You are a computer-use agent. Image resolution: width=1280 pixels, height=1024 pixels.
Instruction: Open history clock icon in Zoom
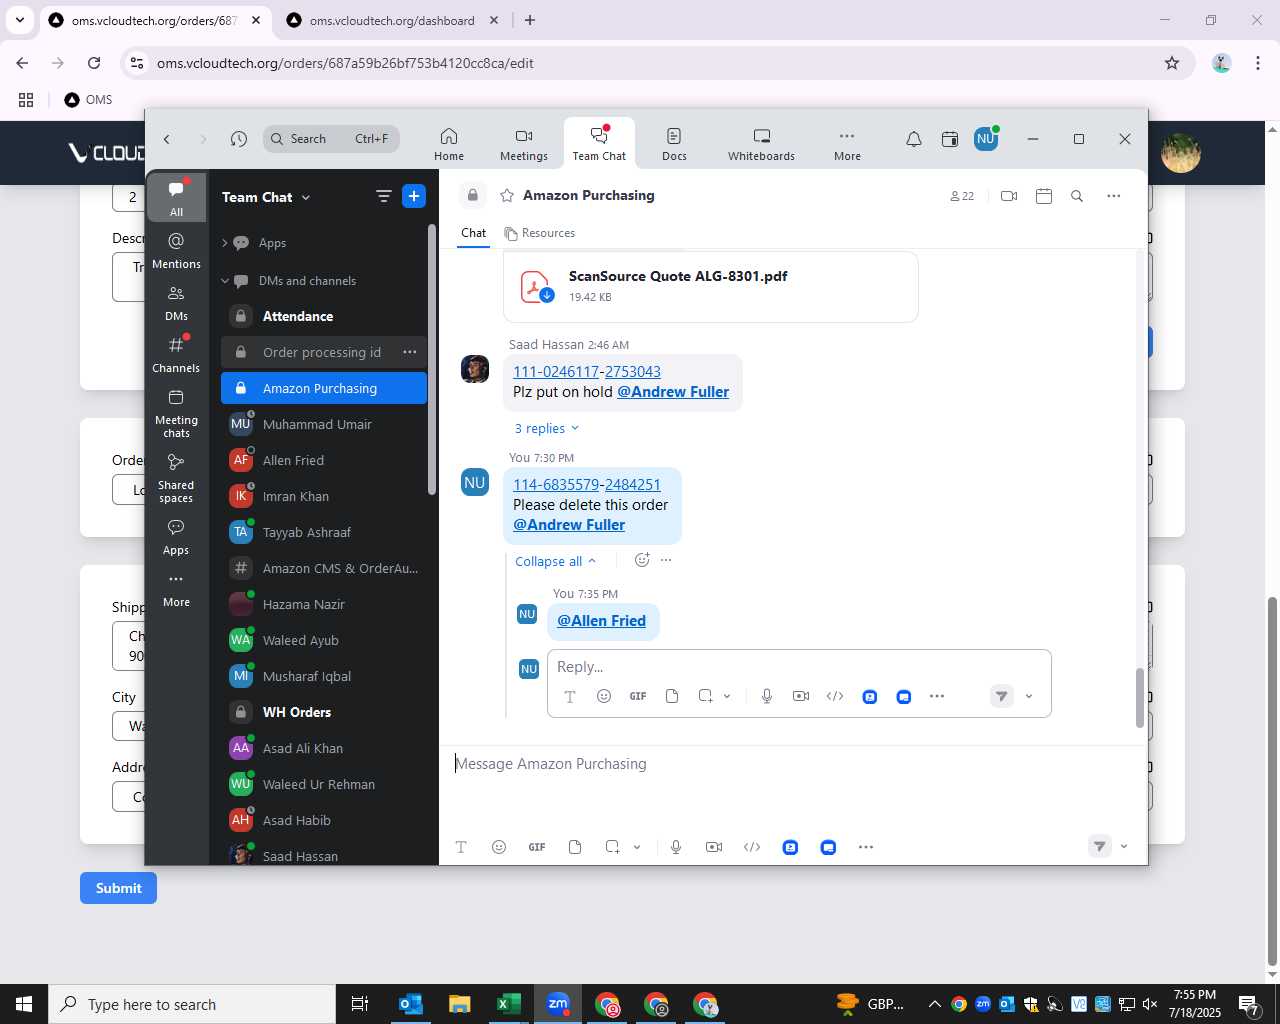pyautogui.click(x=238, y=139)
